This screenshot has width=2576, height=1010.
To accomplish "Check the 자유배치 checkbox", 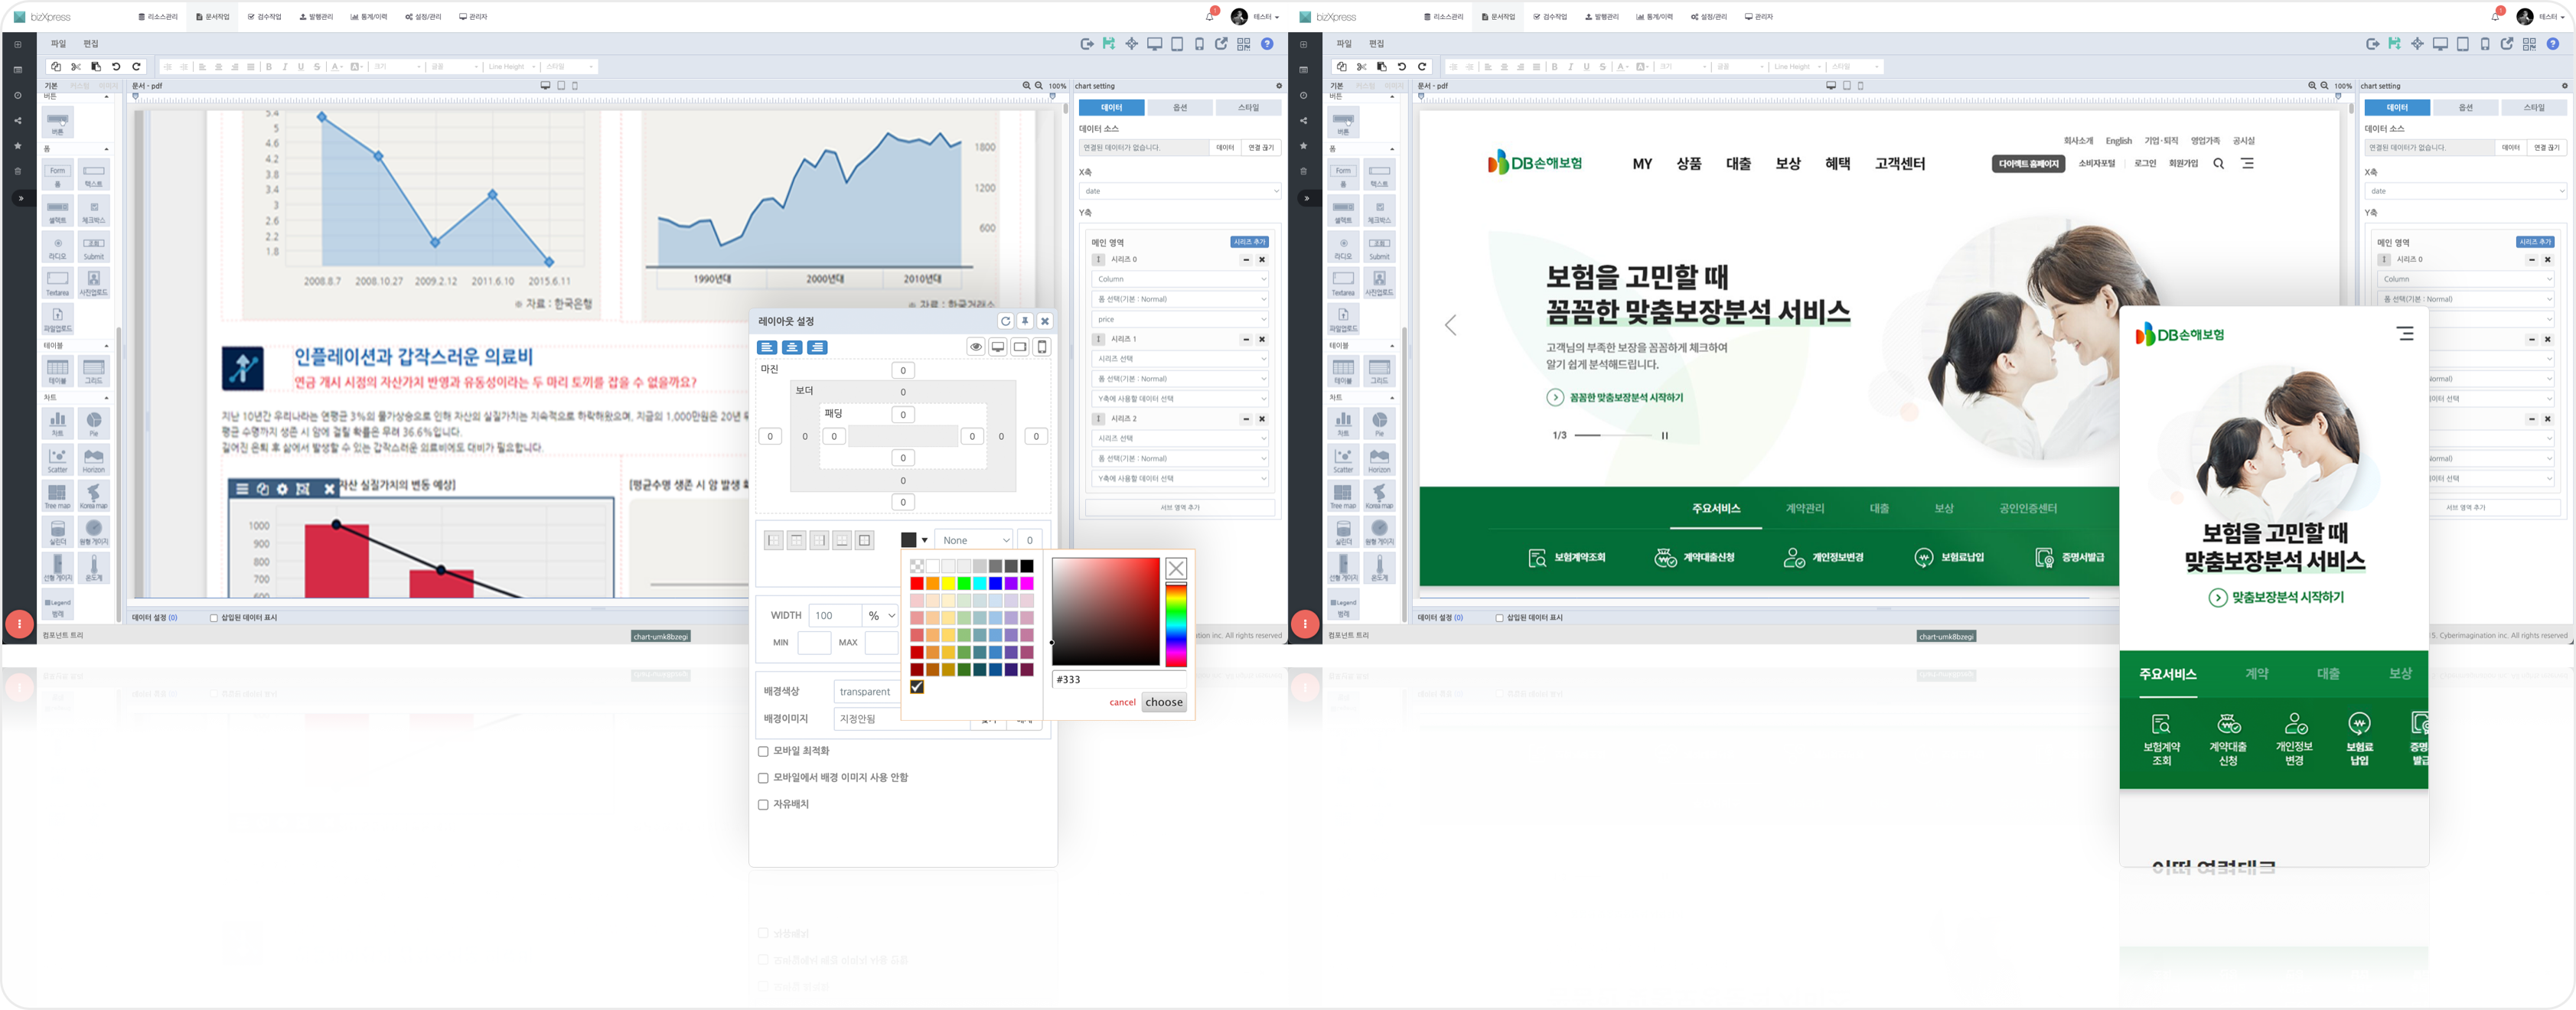I will coord(763,805).
